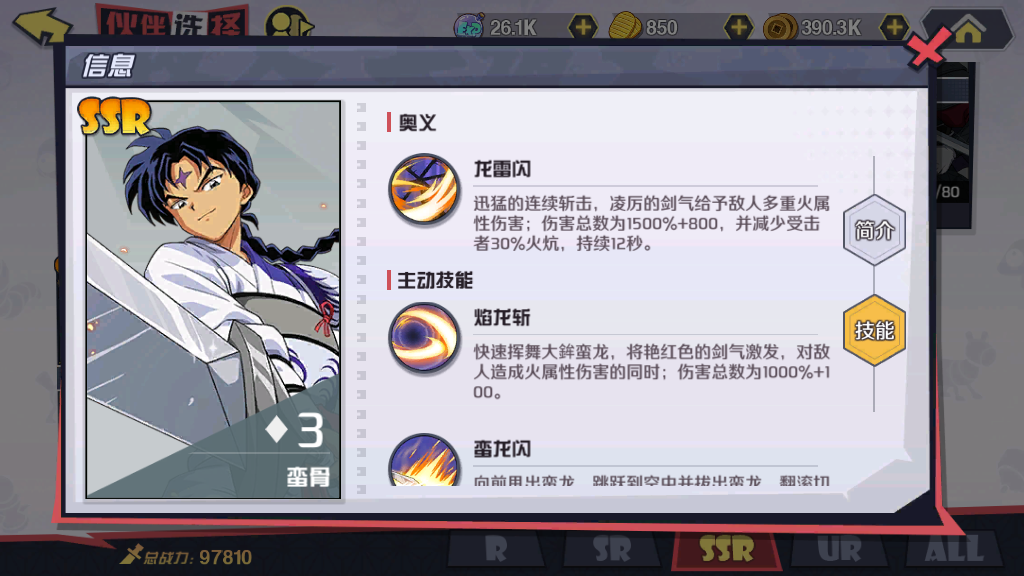Image resolution: width=1024 pixels, height=576 pixels.
Task: Tap the 蛮龙闪 skill icon
Action: coord(424,460)
